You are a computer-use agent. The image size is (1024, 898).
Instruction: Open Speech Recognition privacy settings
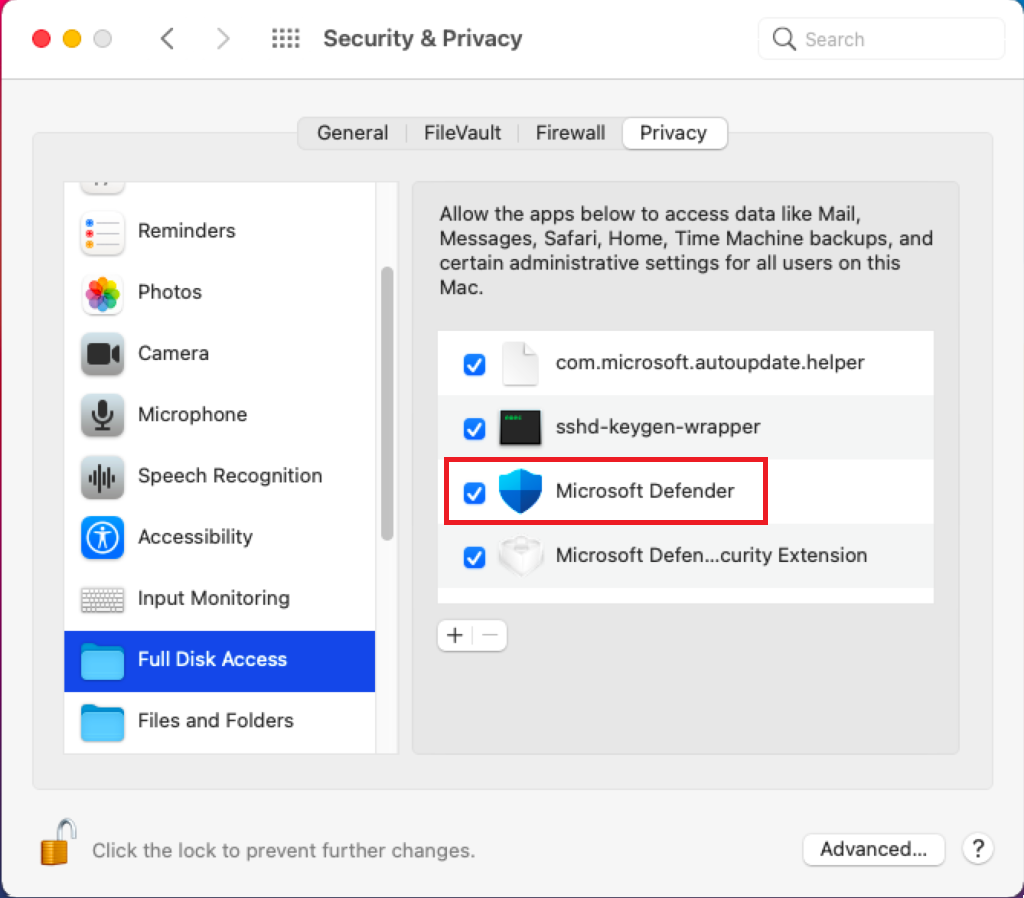[219, 476]
